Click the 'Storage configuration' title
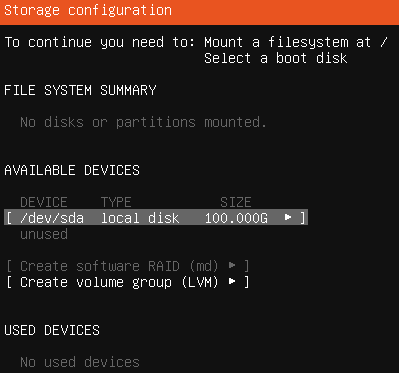This screenshot has width=399, height=373. (88, 10)
